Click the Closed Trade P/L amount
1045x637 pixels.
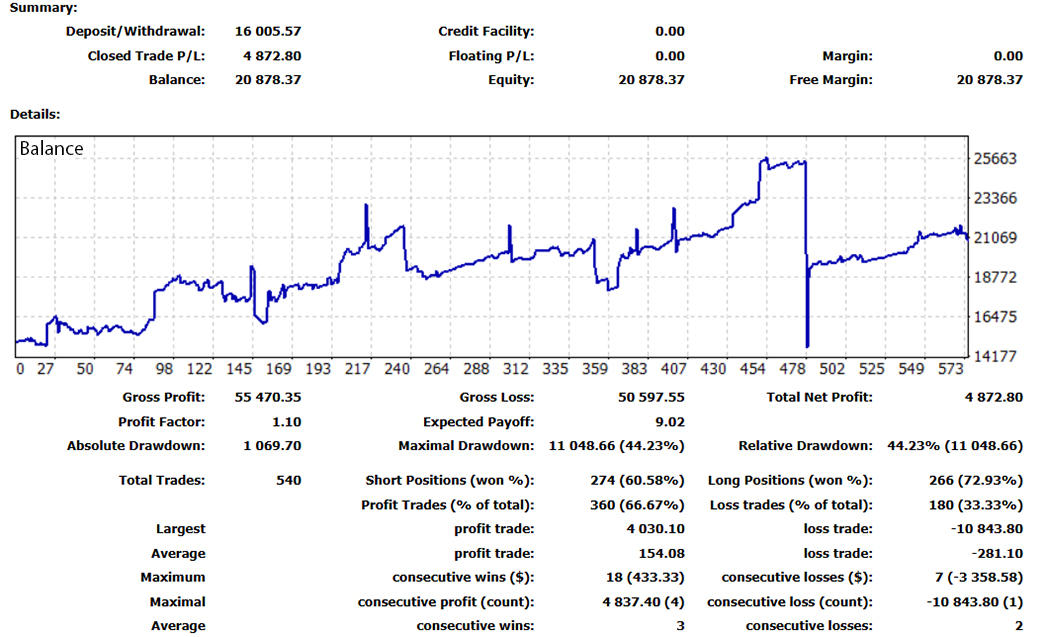click(x=273, y=56)
